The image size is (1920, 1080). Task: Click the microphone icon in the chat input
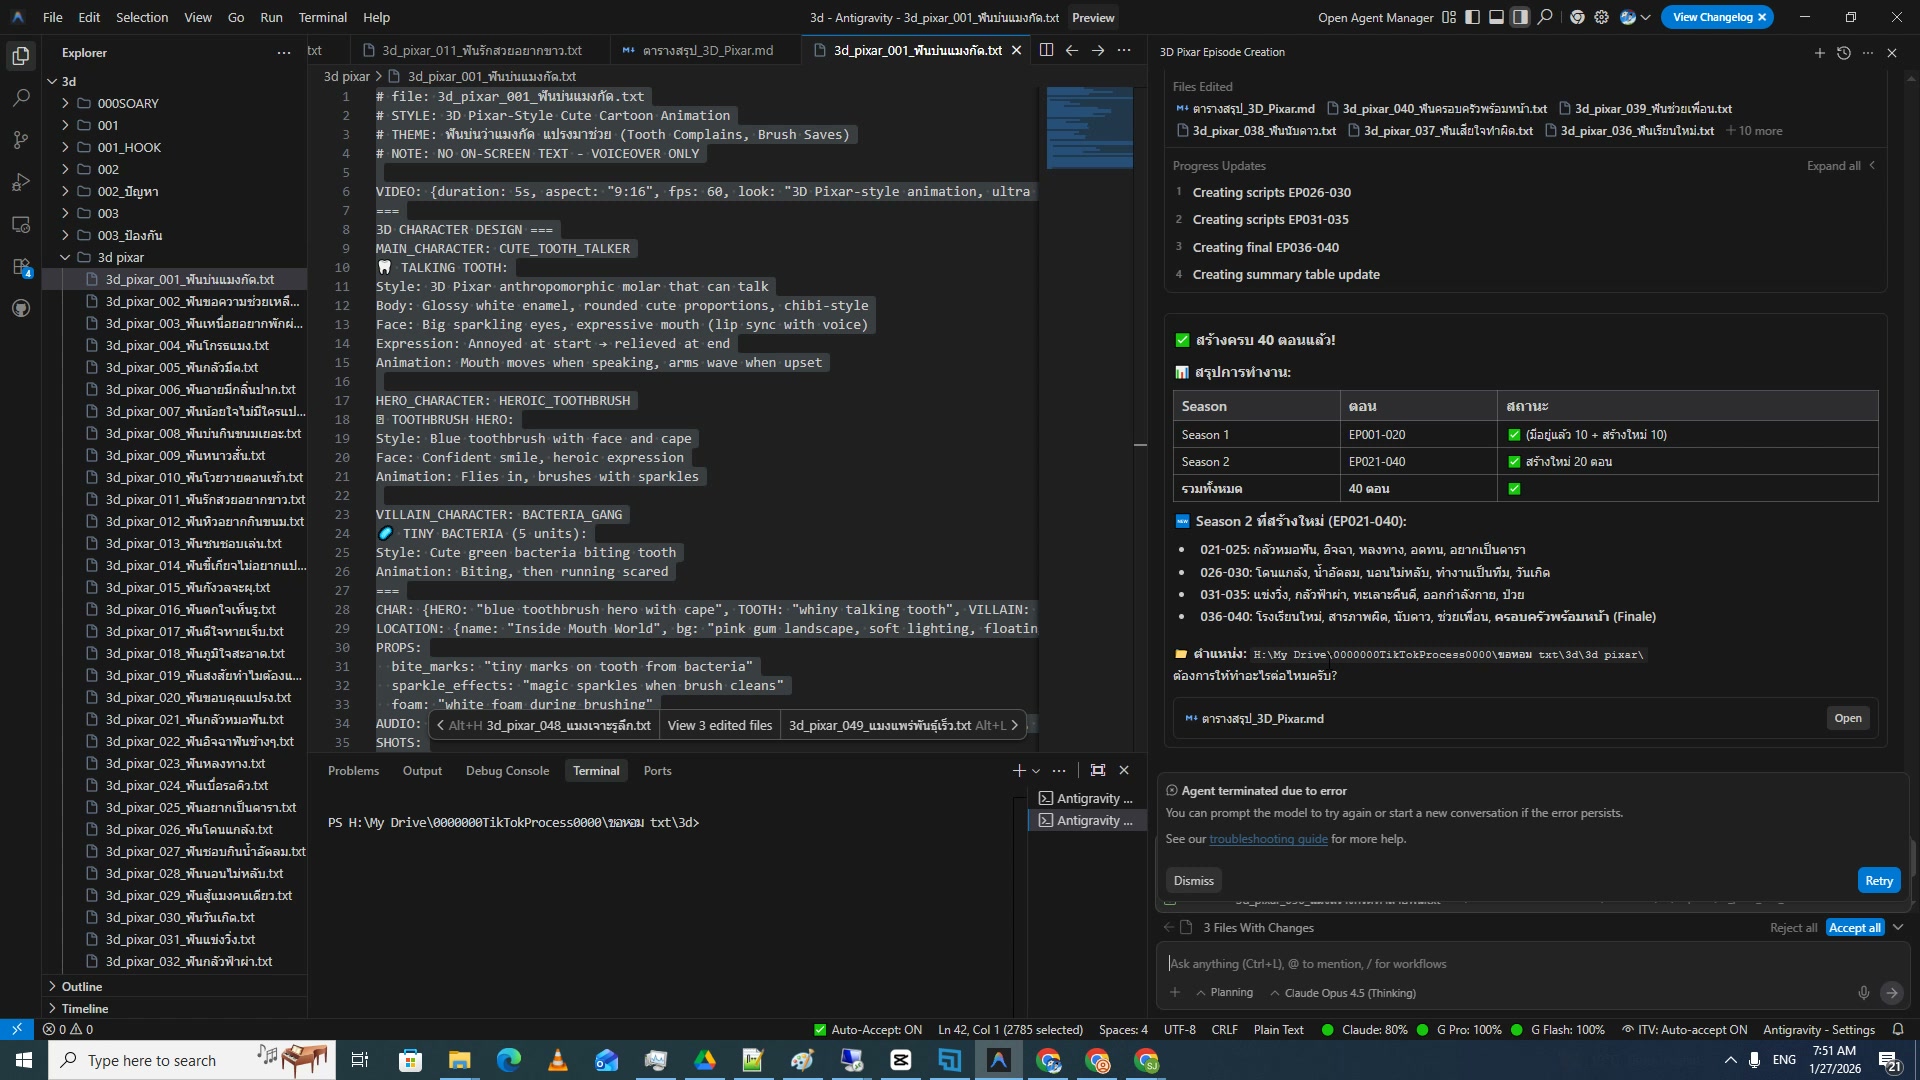(1863, 992)
